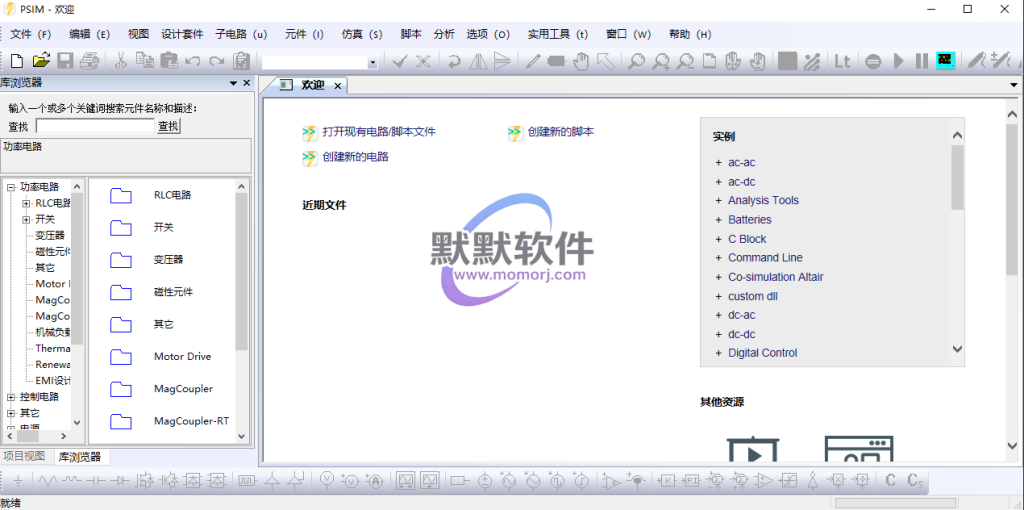The width and height of the screenshot is (1024, 510).
Task: Open the 文件 (F) menu
Action: [31, 35]
